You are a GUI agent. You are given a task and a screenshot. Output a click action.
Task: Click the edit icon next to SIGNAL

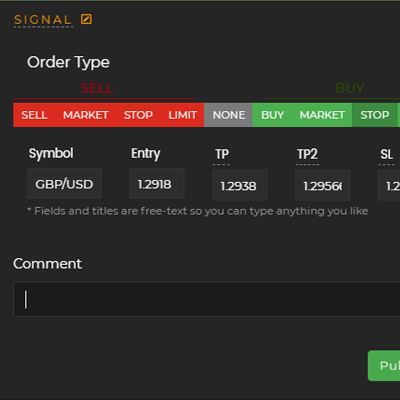coord(86,19)
